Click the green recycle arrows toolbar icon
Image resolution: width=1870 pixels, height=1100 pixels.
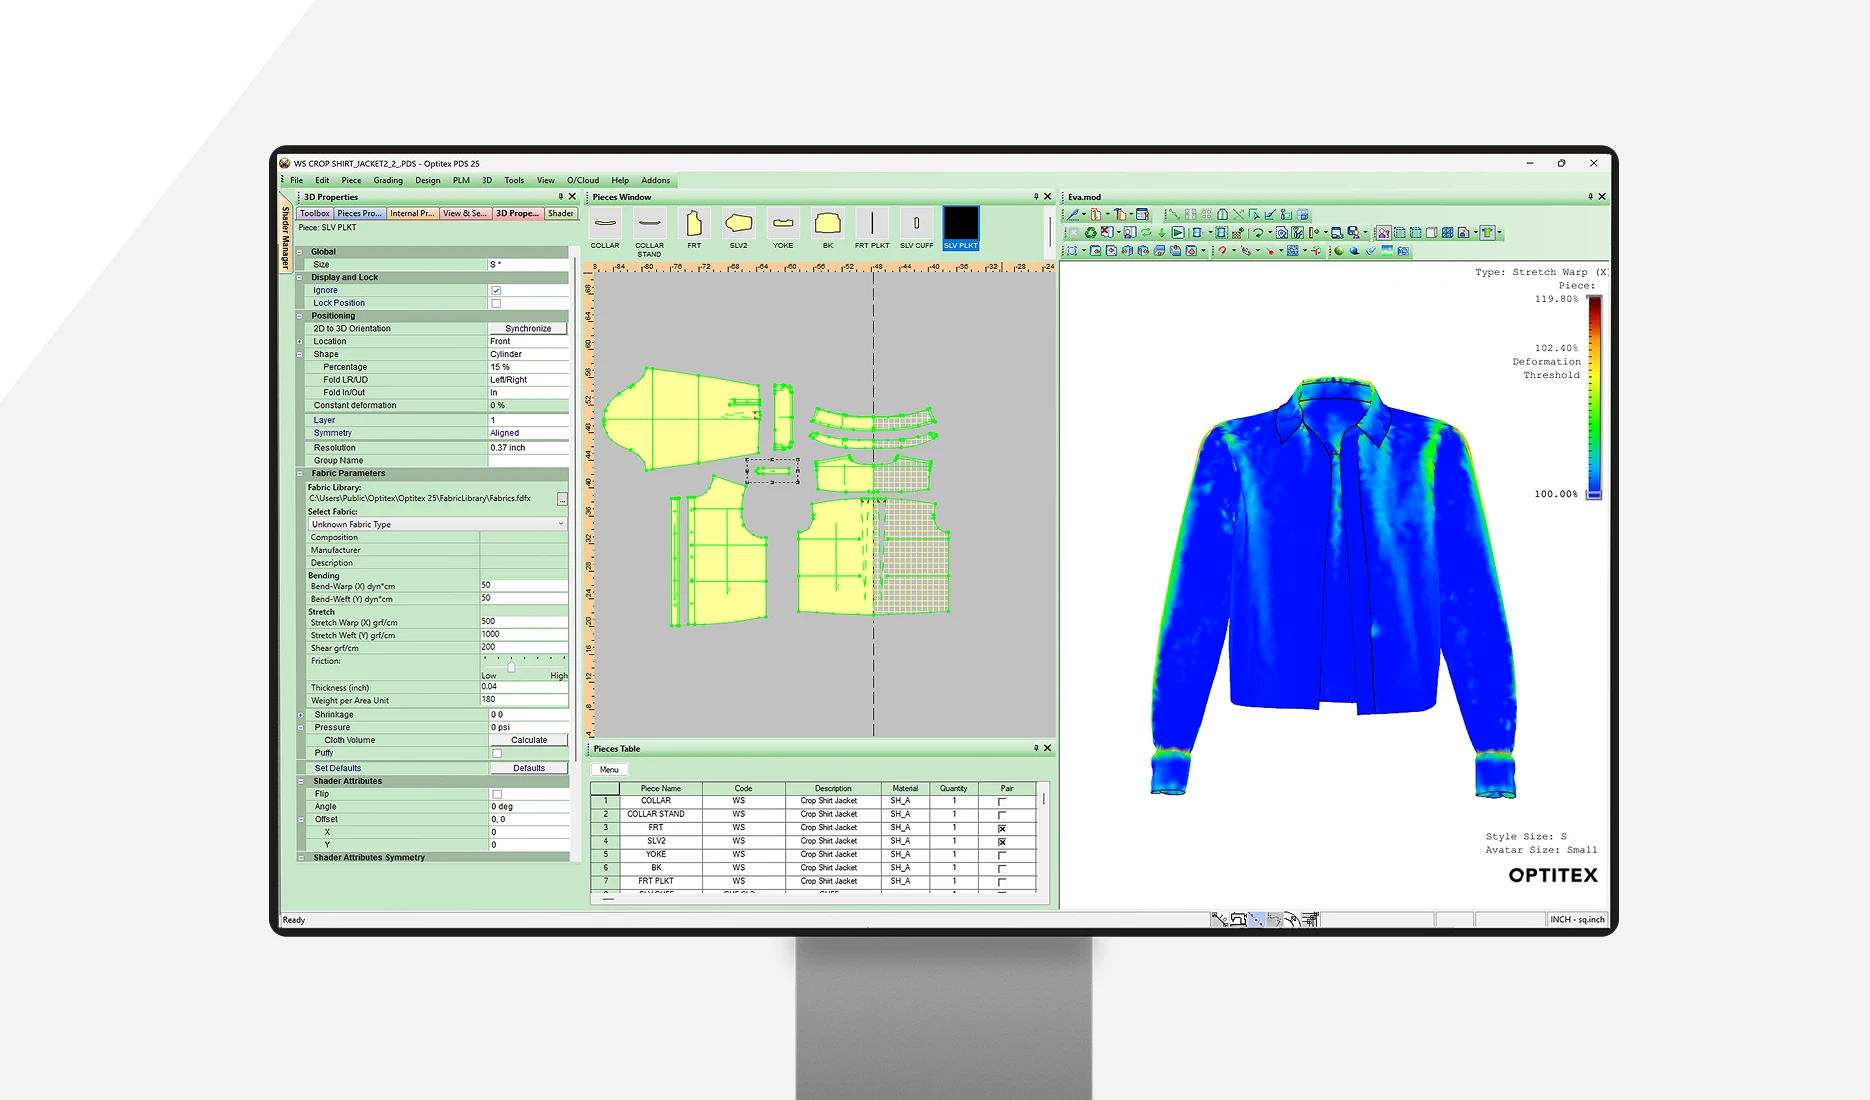(x=1090, y=233)
